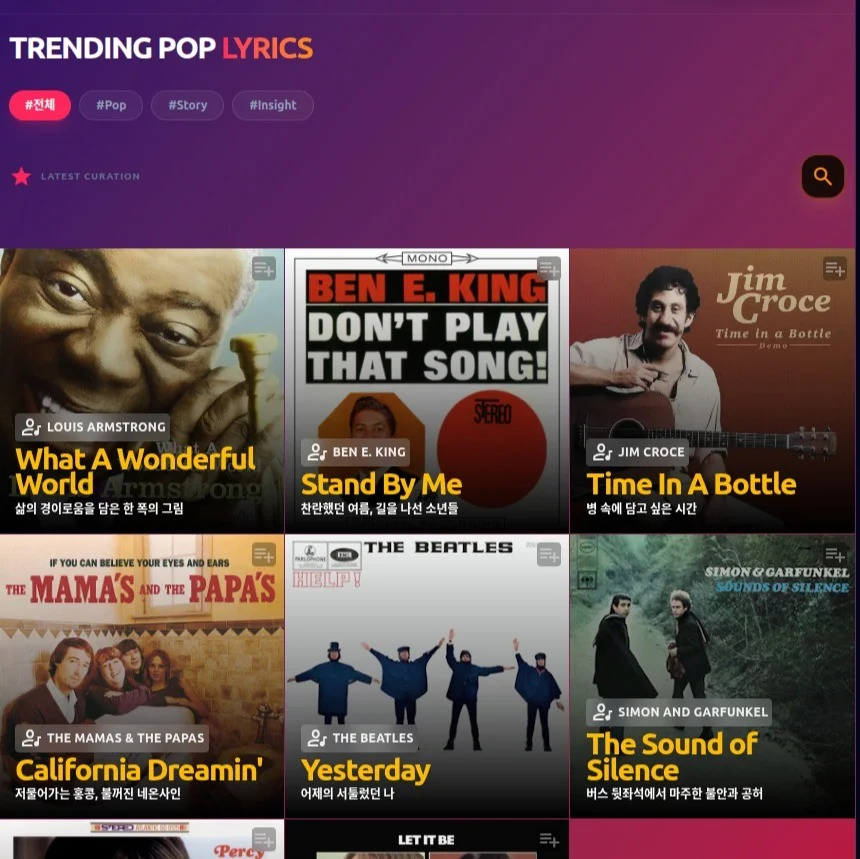Click subtitle '어제의 서툴렀던 나'
This screenshot has width=860, height=859.
tap(348, 794)
